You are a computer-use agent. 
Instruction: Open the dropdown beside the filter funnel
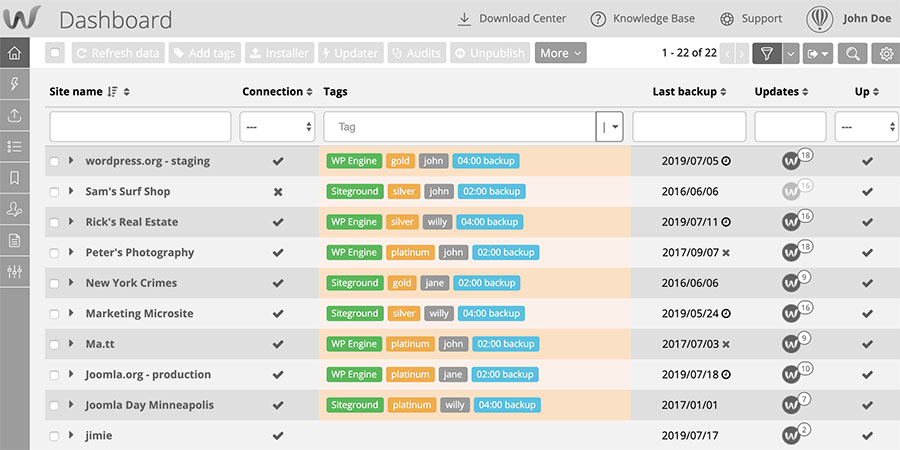coord(791,53)
